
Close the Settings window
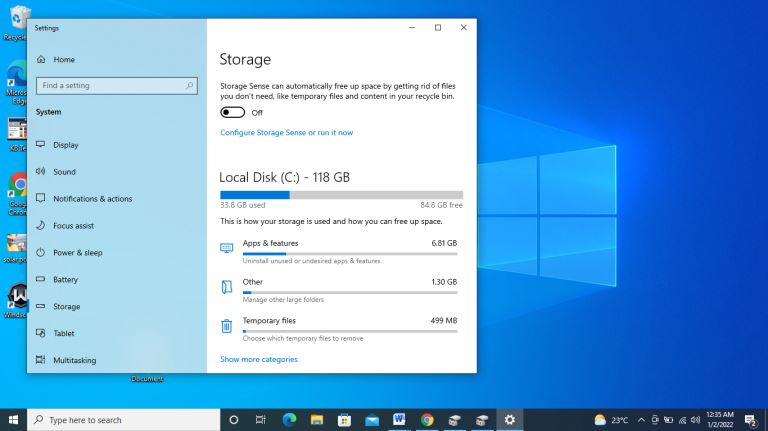tap(463, 28)
